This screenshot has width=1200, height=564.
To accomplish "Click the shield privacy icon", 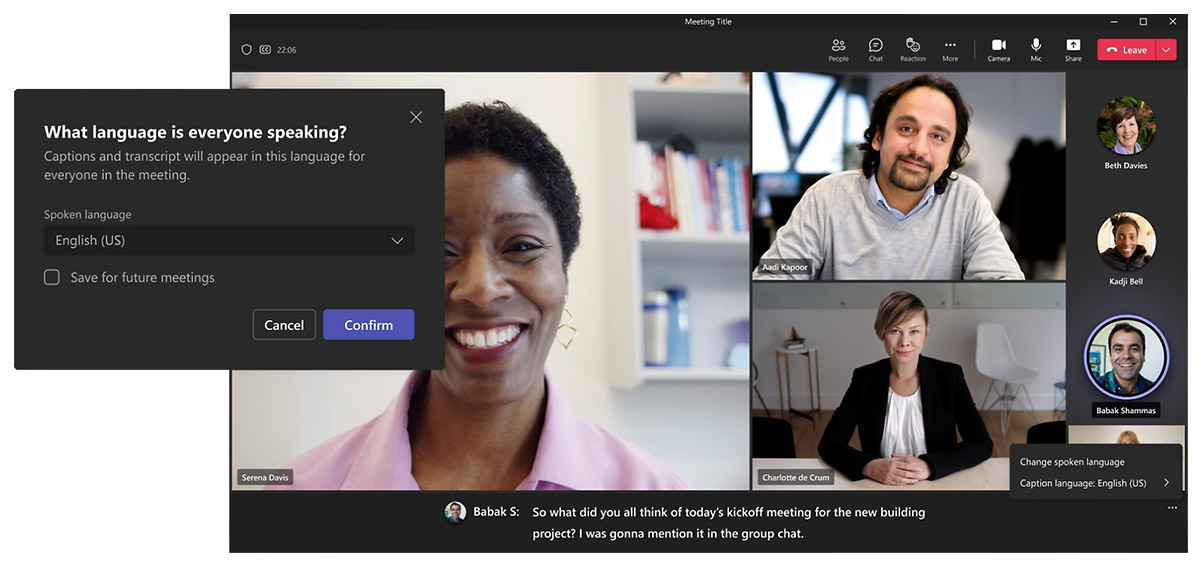I will tap(247, 50).
